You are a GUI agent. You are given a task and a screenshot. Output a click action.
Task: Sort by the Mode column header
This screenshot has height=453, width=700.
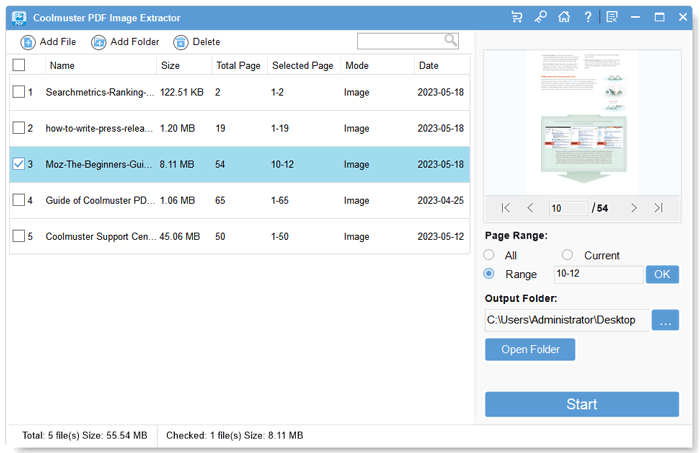click(357, 66)
